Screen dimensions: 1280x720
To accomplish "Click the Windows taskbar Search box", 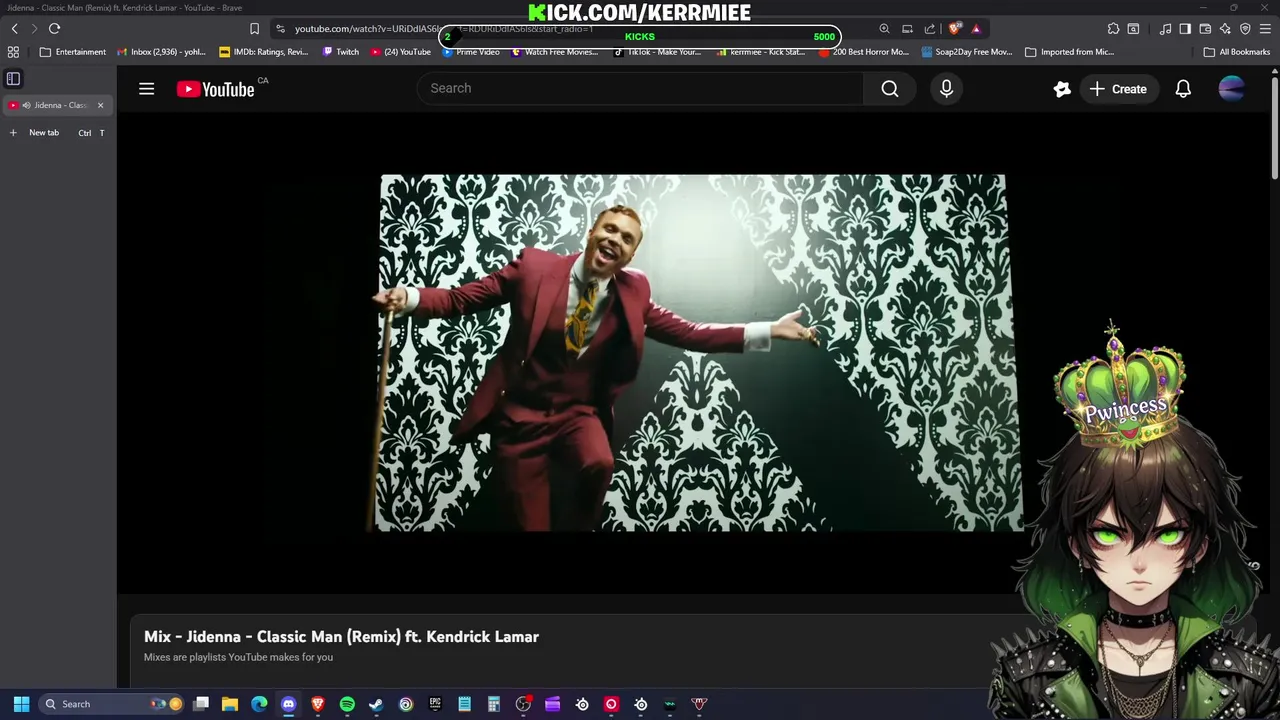I will click(111, 704).
